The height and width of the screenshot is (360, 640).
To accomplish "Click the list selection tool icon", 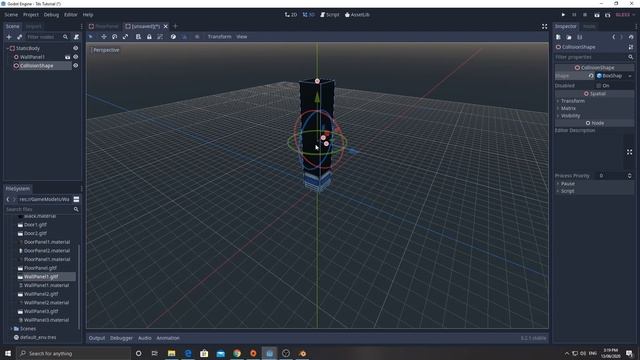I will (x=138, y=37).
